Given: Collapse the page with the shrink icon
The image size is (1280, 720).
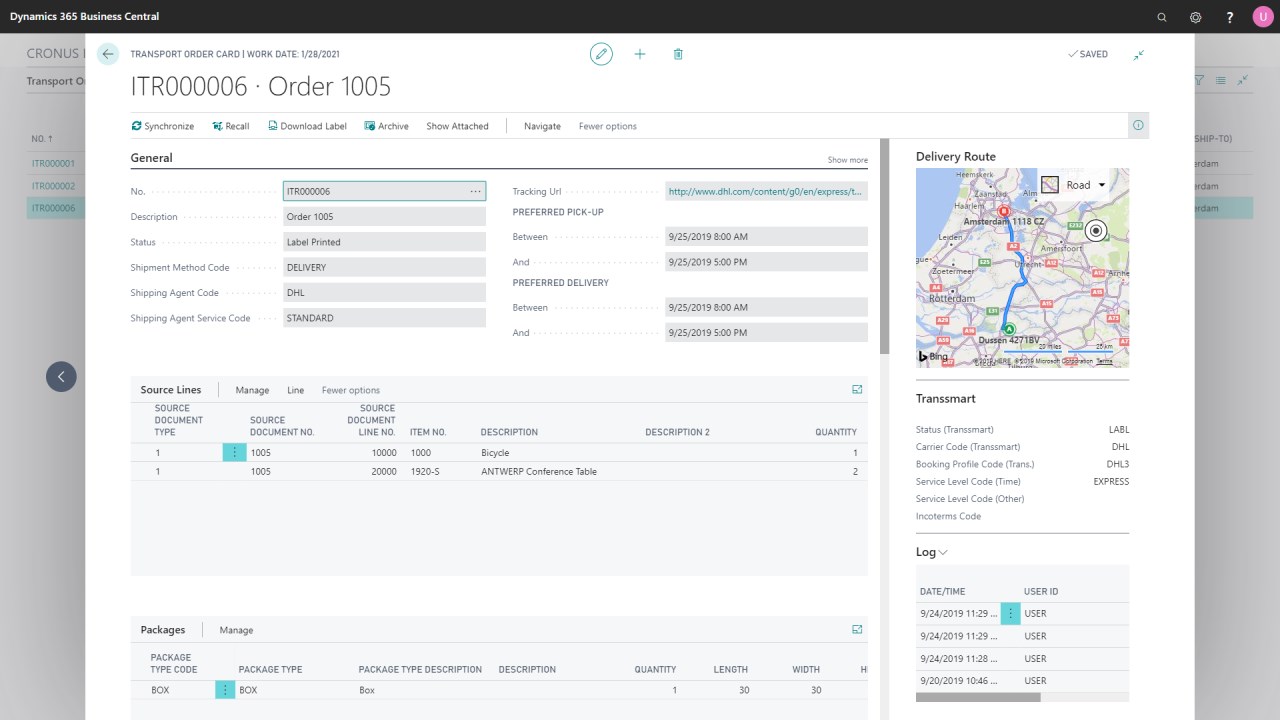Looking at the screenshot, I should coord(1139,54).
